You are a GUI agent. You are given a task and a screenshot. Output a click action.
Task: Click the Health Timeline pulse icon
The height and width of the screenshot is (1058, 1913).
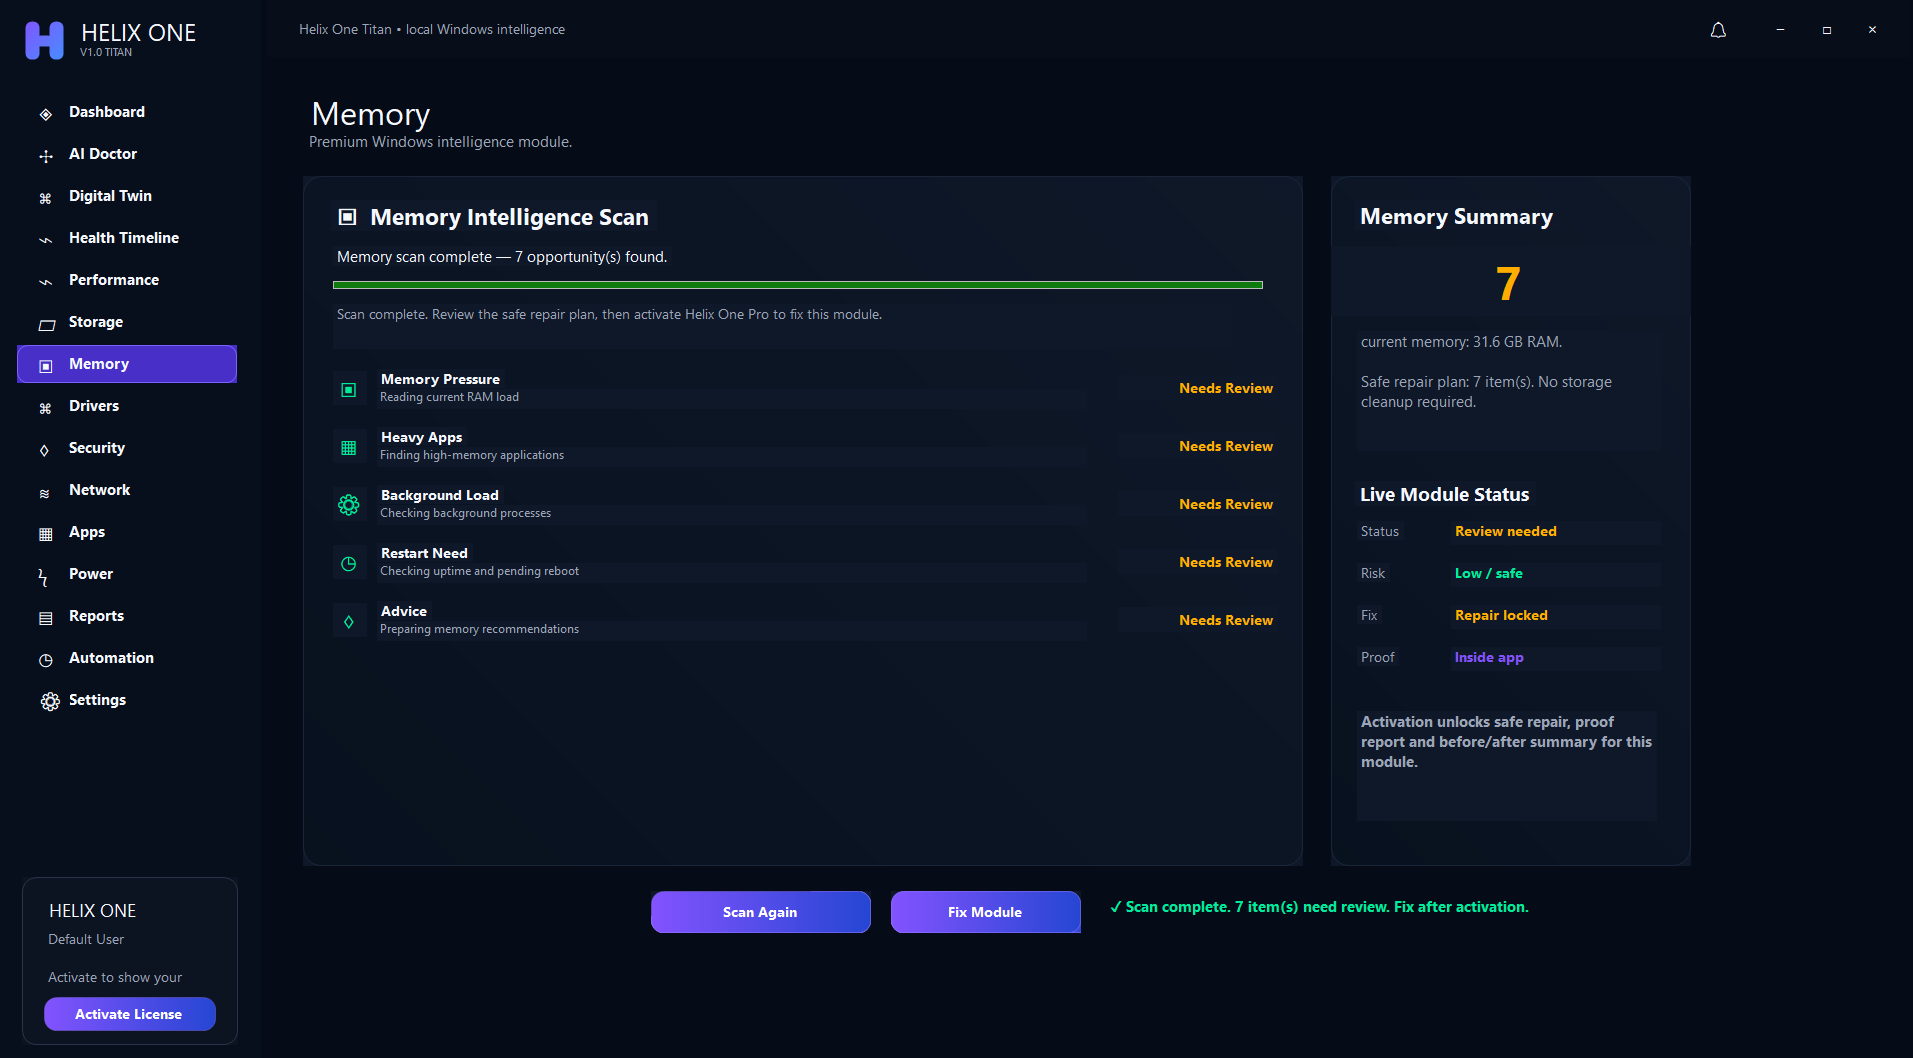click(45, 240)
